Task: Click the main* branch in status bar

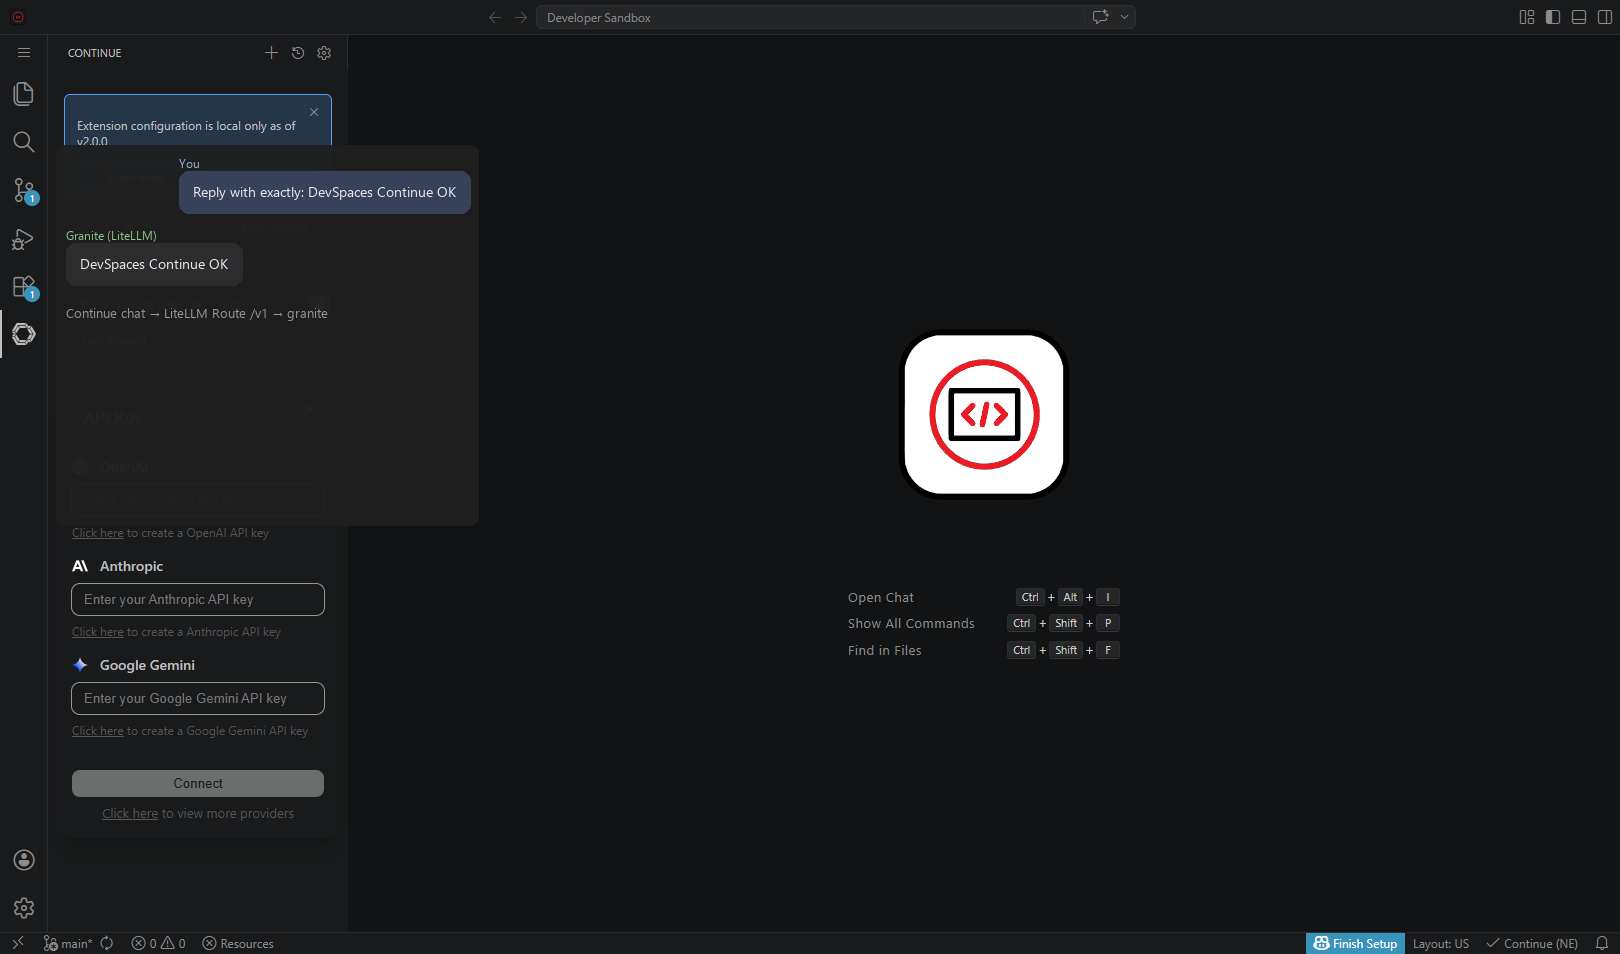Action: point(68,943)
